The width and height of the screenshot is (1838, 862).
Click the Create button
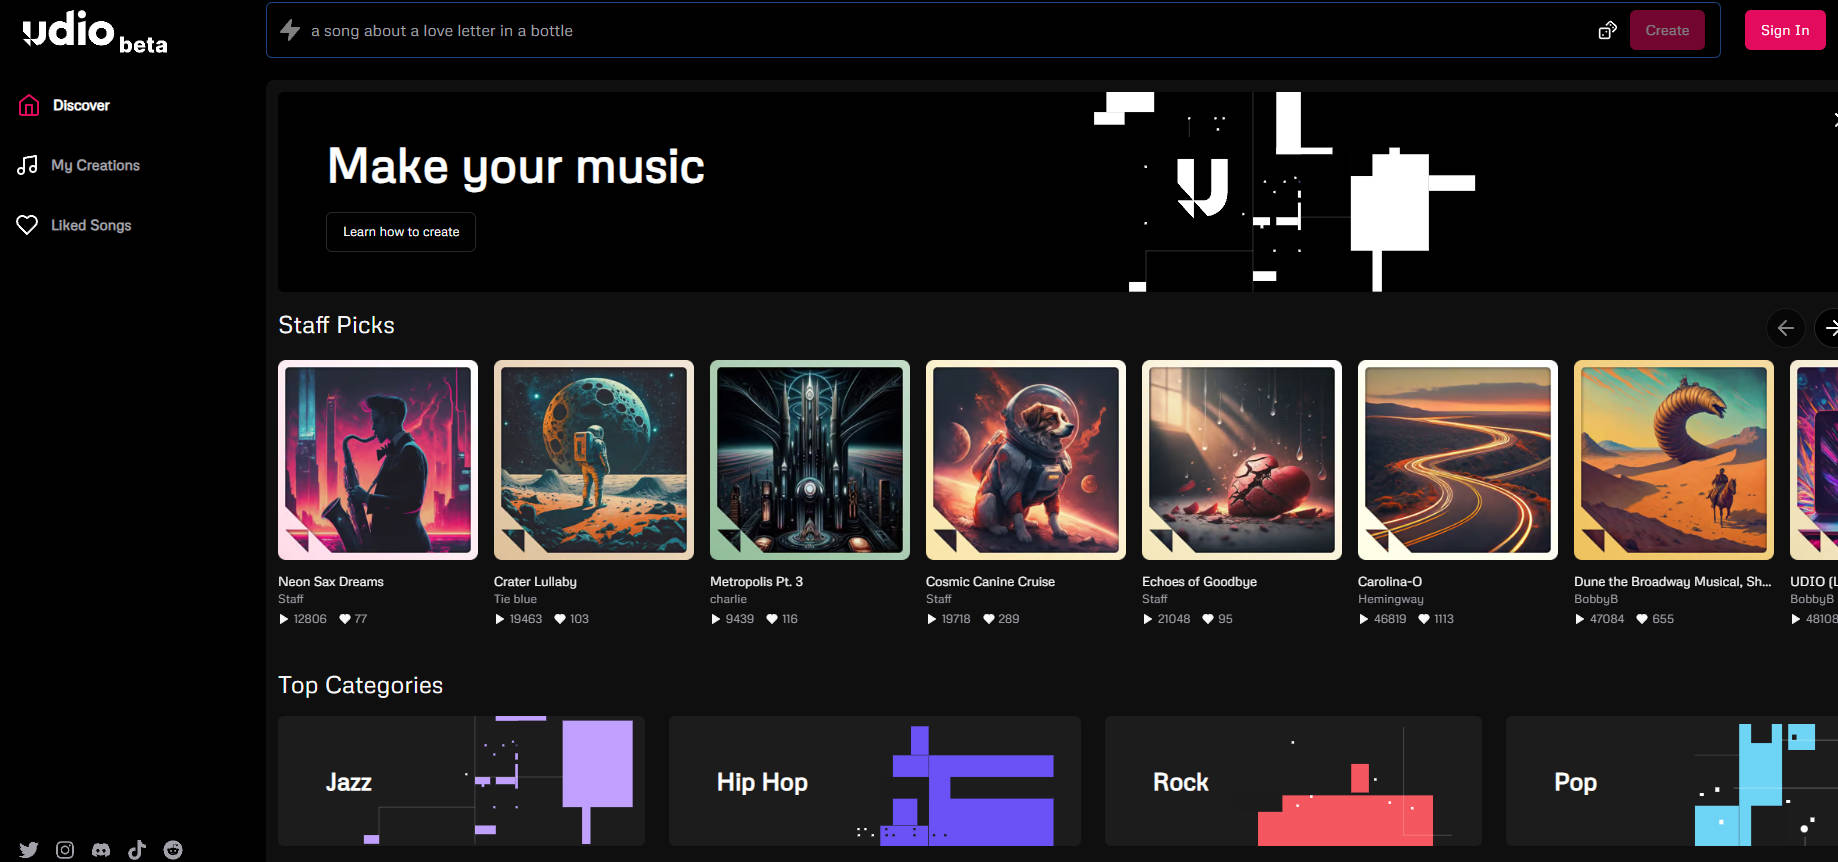[1667, 30]
